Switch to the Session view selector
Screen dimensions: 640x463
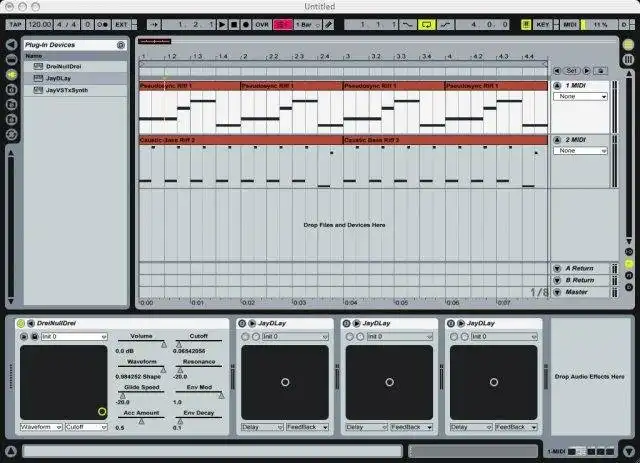628,60
